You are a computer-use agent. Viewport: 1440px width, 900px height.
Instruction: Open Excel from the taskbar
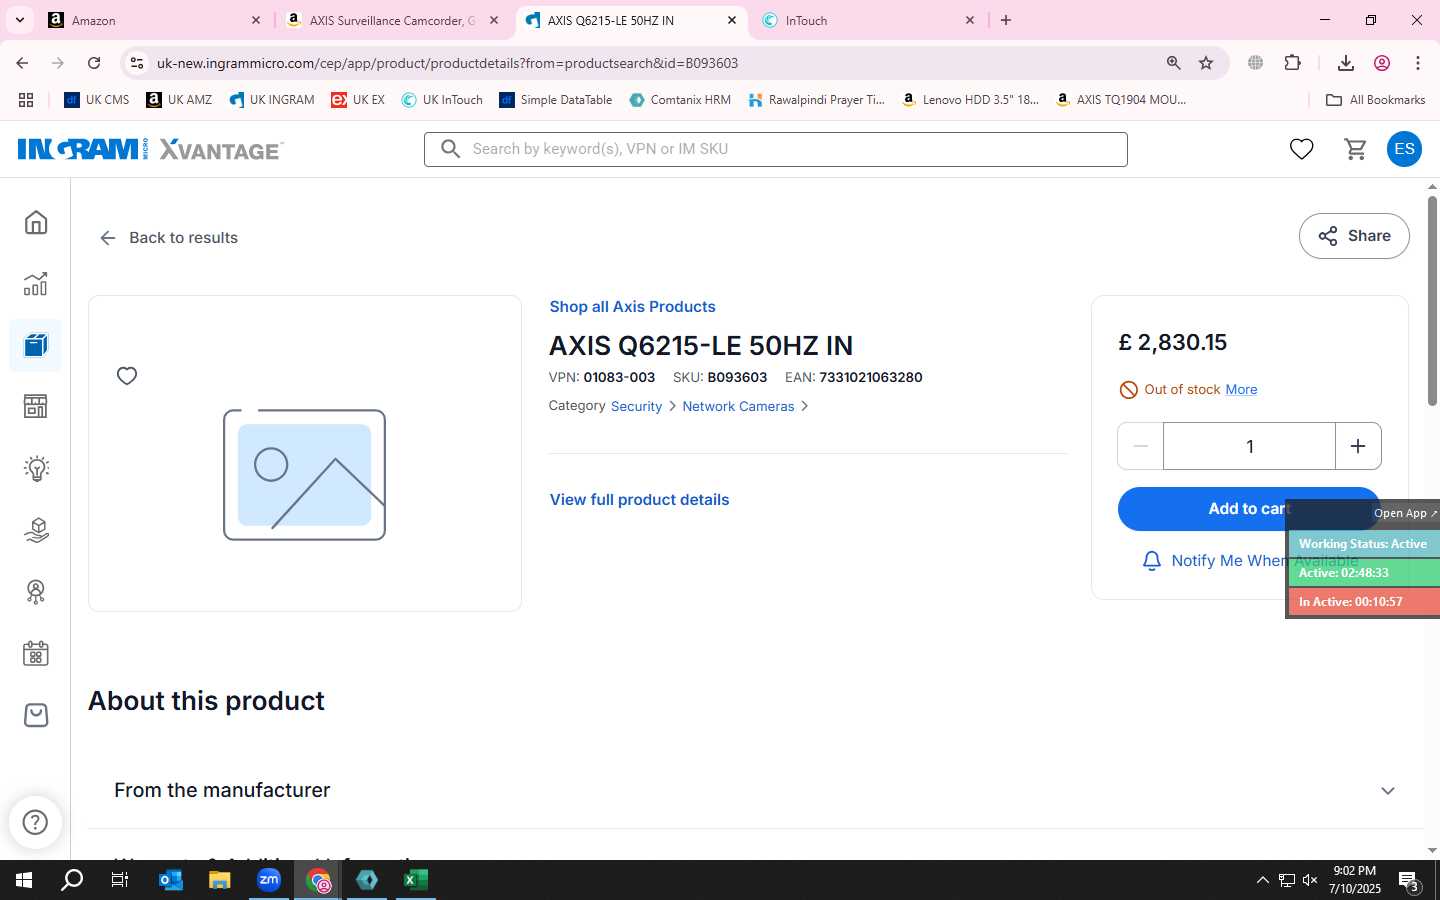[x=416, y=880]
